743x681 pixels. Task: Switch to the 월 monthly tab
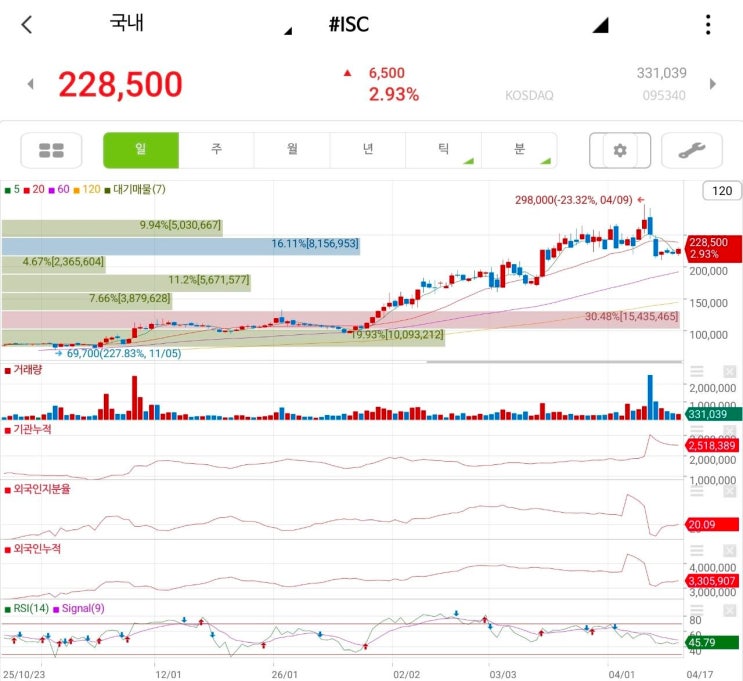pos(292,150)
